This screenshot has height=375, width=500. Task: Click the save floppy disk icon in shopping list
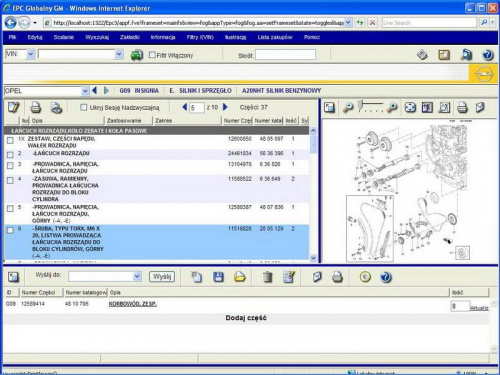click(218, 277)
